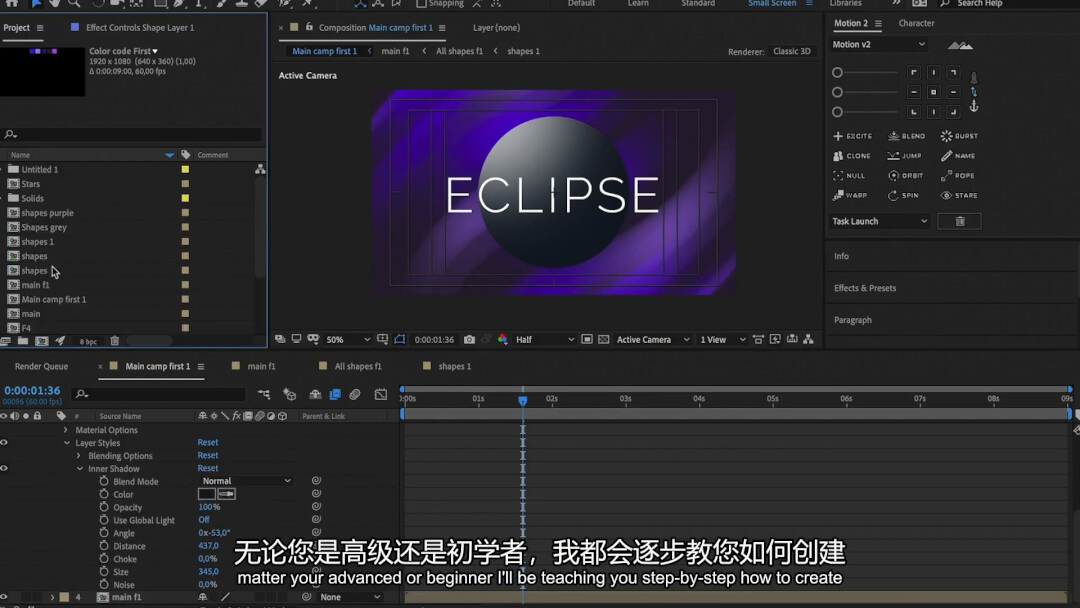Screen dimensions: 1080x608
Task: Open the 1 View layout dropdown
Action: tap(723, 339)
